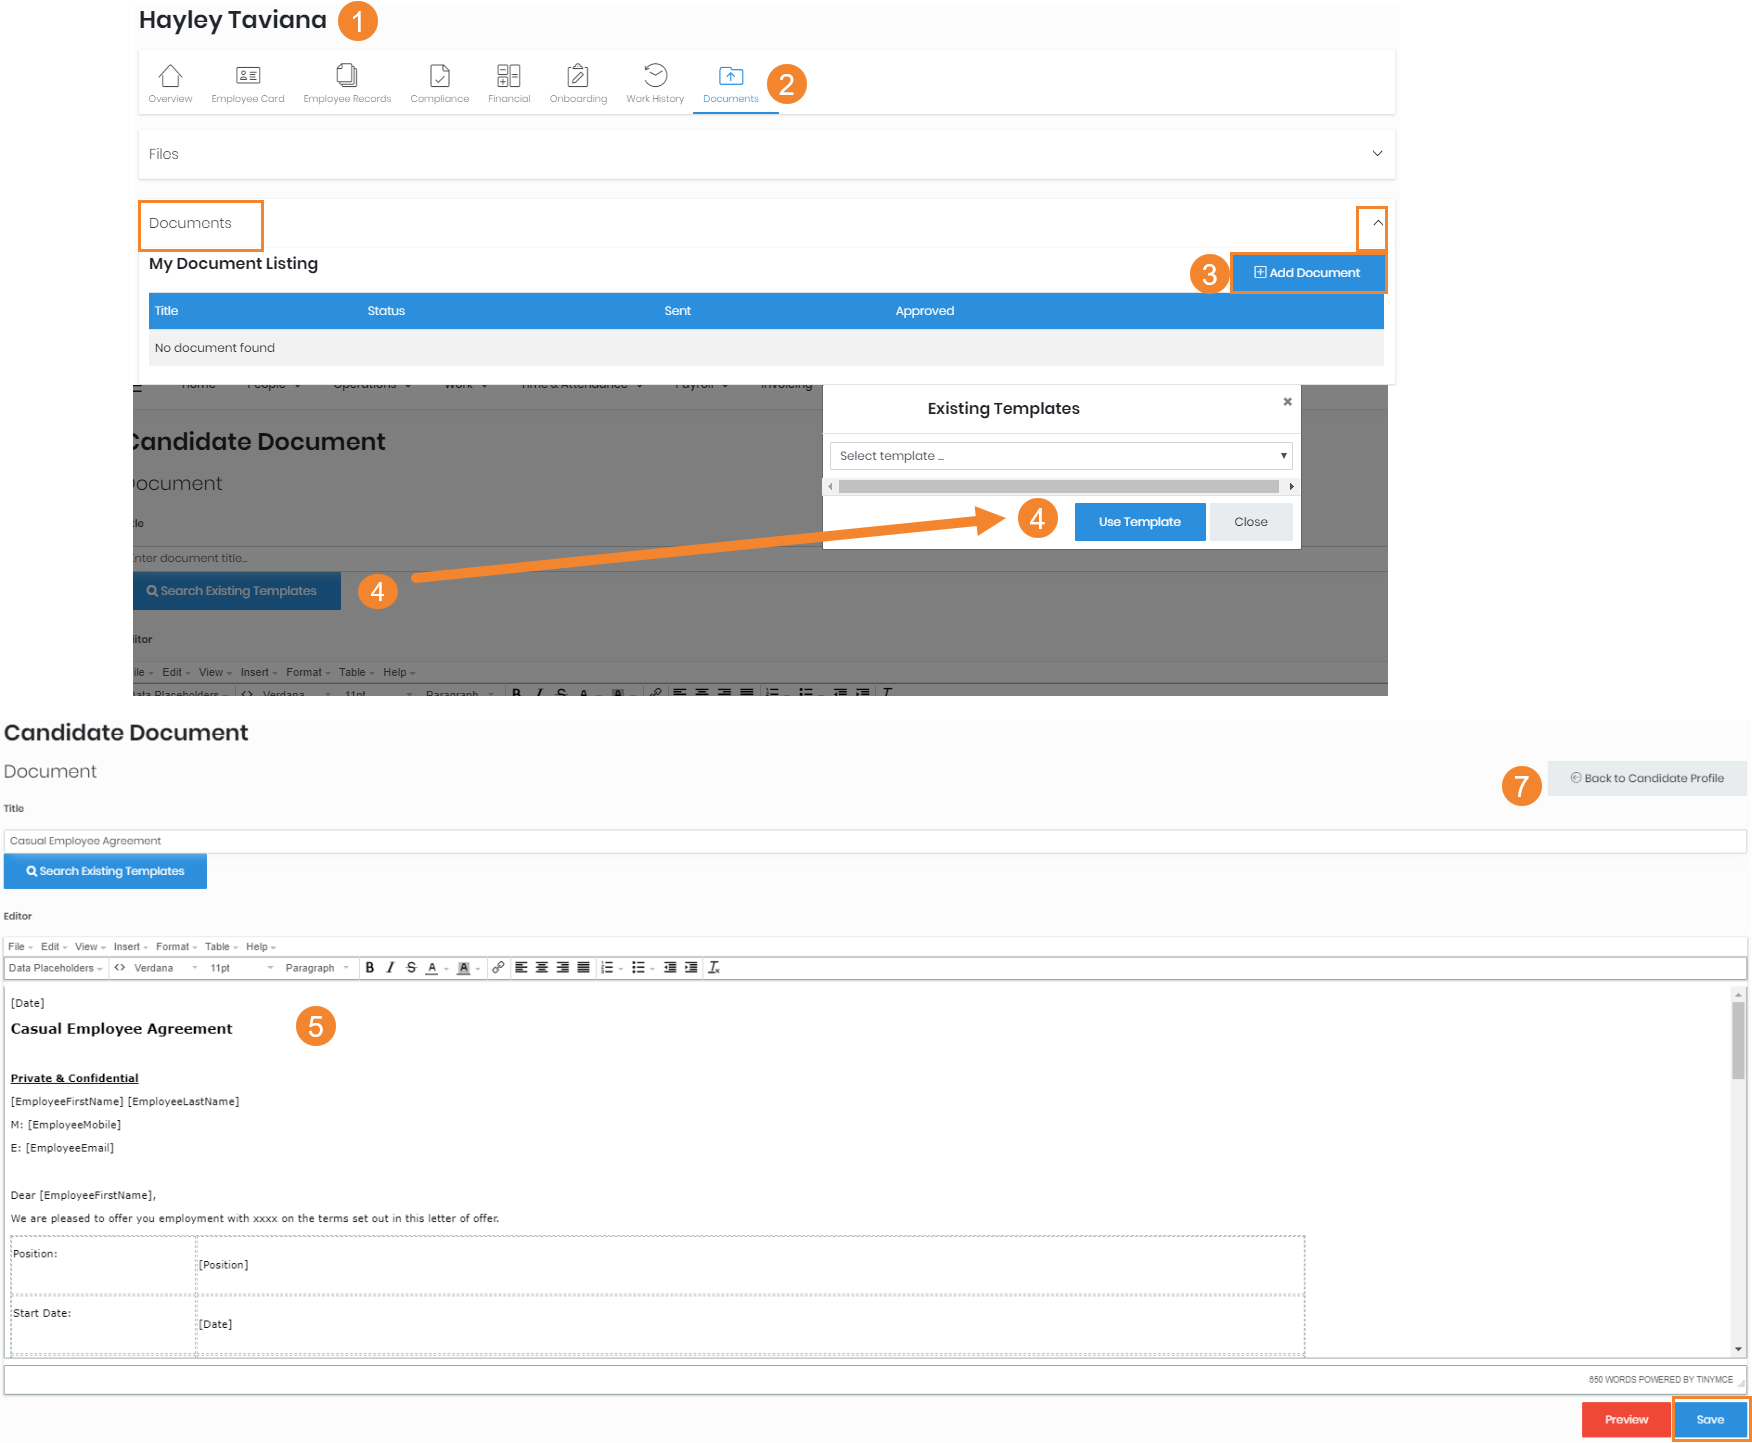Toggle bold formatting in the editor
Viewport: 1752px width, 1443px height.
point(370,968)
